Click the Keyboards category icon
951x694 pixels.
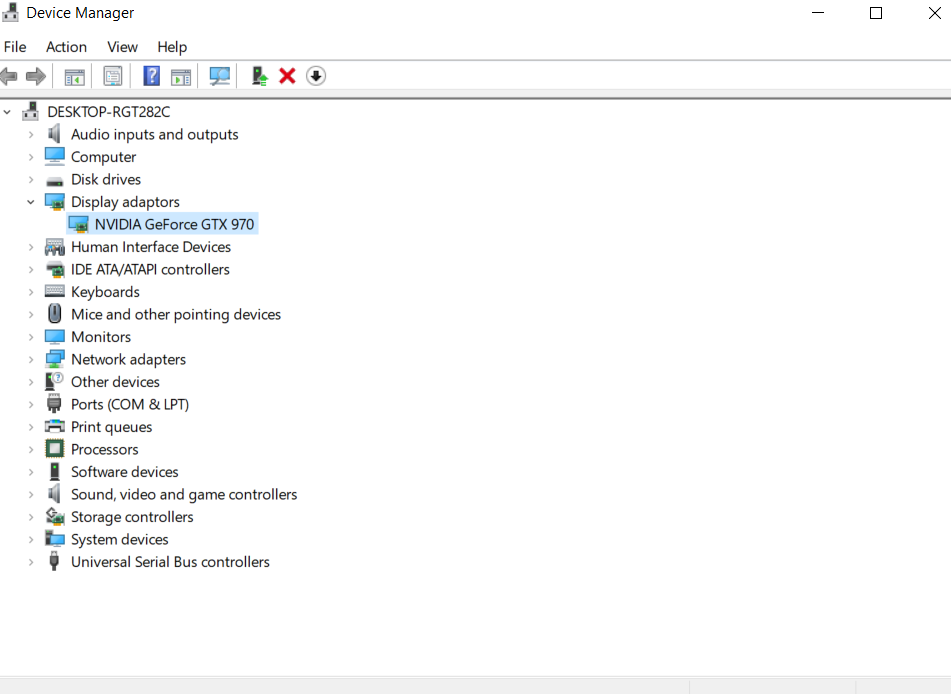pyautogui.click(x=55, y=291)
